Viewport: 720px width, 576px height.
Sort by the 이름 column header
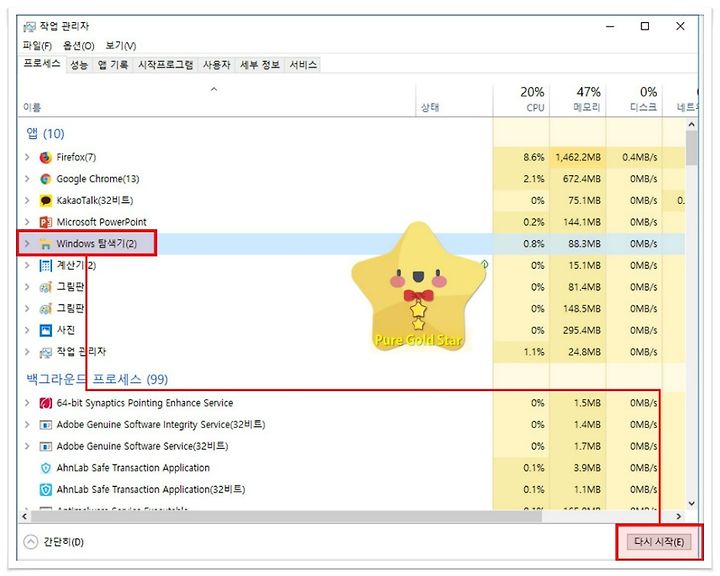(x=216, y=100)
